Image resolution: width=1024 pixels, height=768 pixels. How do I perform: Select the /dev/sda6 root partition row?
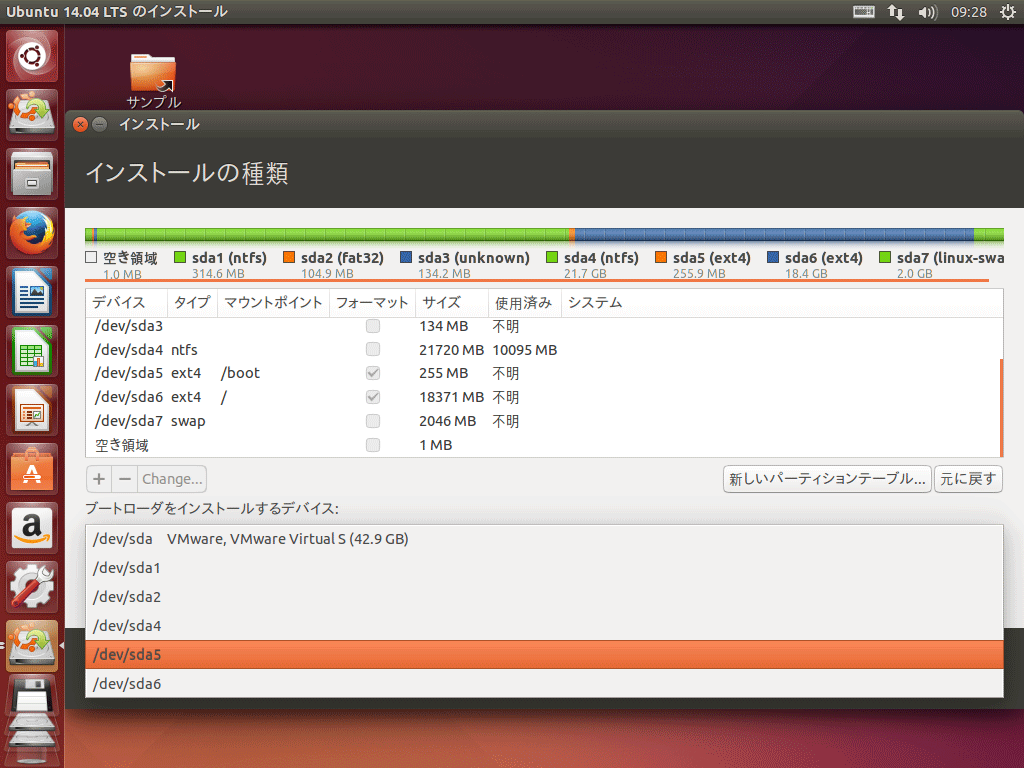[x=543, y=397]
